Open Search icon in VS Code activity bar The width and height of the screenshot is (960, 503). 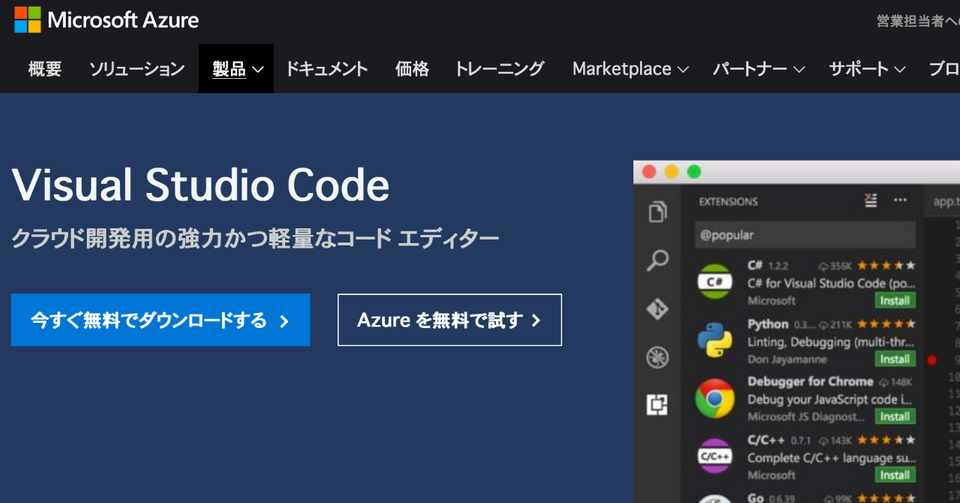pyautogui.click(x=658, y=261)
